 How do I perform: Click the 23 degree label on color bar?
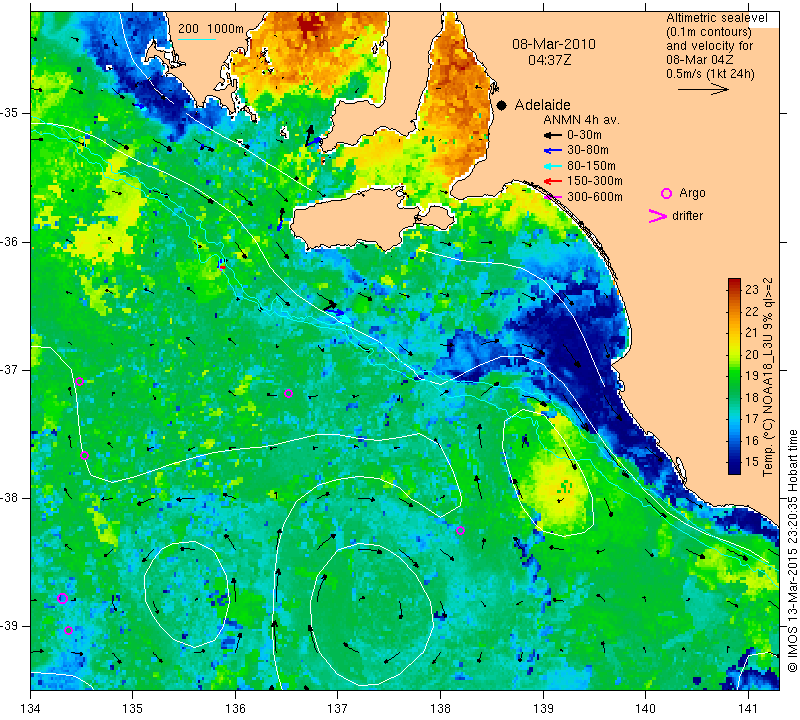pyautogui.click(x=752, y=290)
